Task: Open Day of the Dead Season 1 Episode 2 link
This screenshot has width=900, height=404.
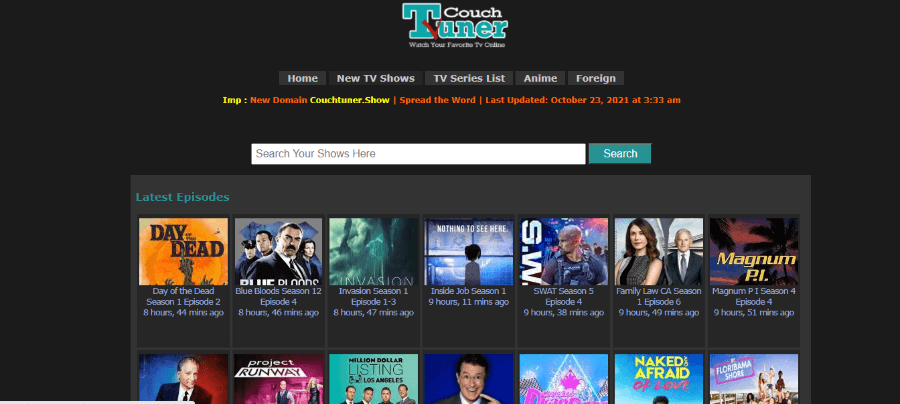Action: tap(183, 297)
